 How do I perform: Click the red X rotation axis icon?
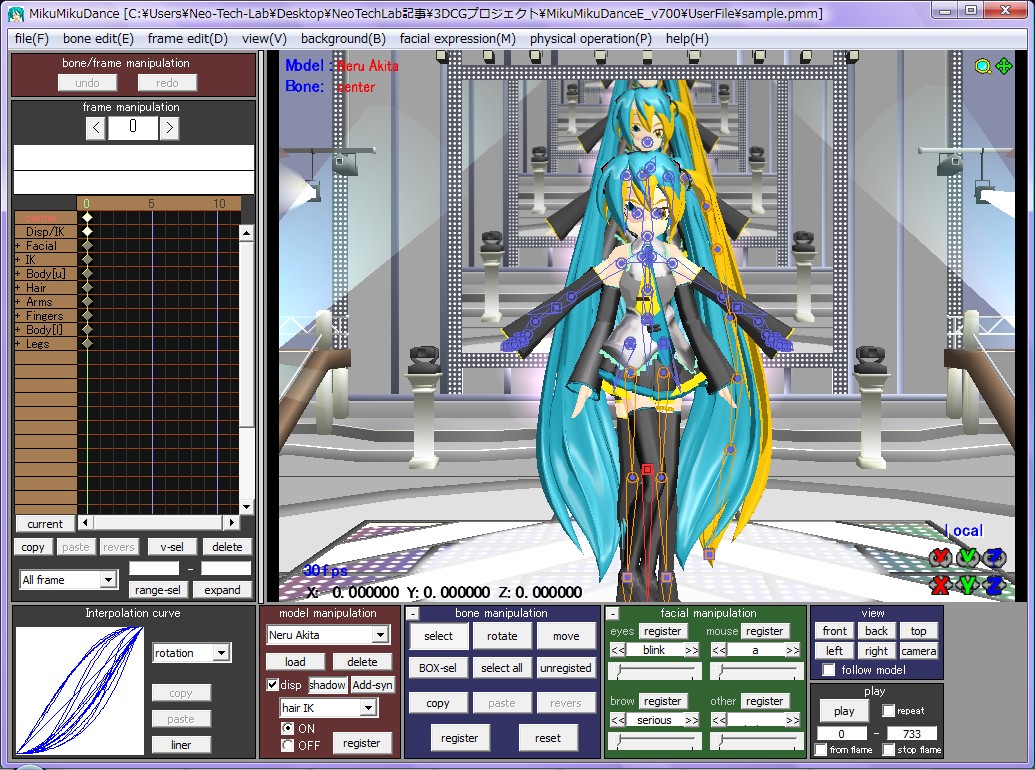tap(940, 558)
